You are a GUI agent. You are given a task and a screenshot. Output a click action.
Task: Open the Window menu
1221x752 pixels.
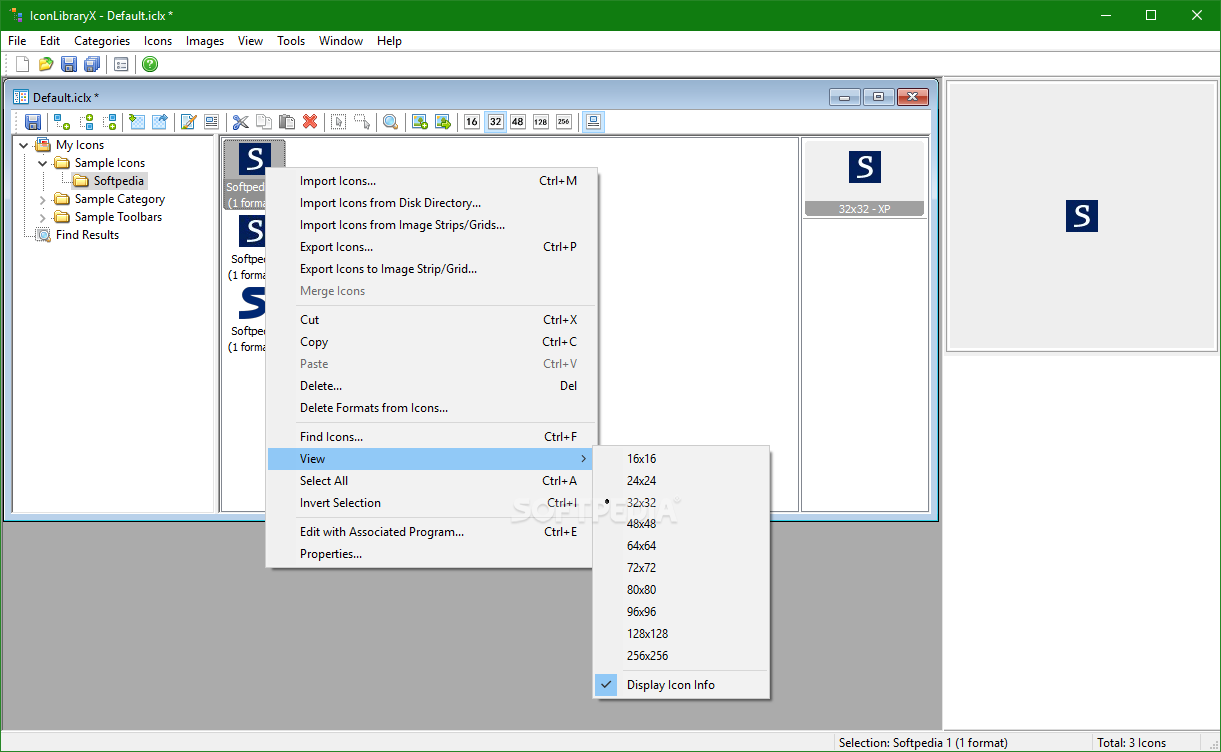(x=341, y=41)
